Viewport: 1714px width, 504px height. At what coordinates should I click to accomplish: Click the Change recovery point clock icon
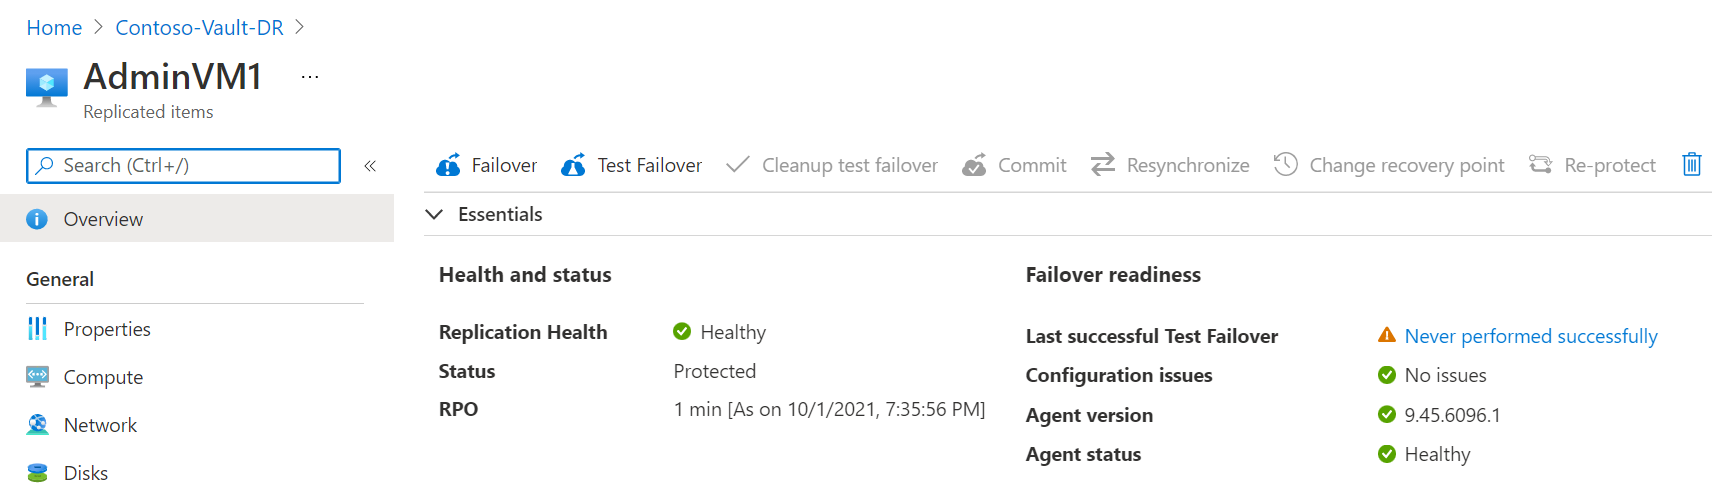[1285, 164]
